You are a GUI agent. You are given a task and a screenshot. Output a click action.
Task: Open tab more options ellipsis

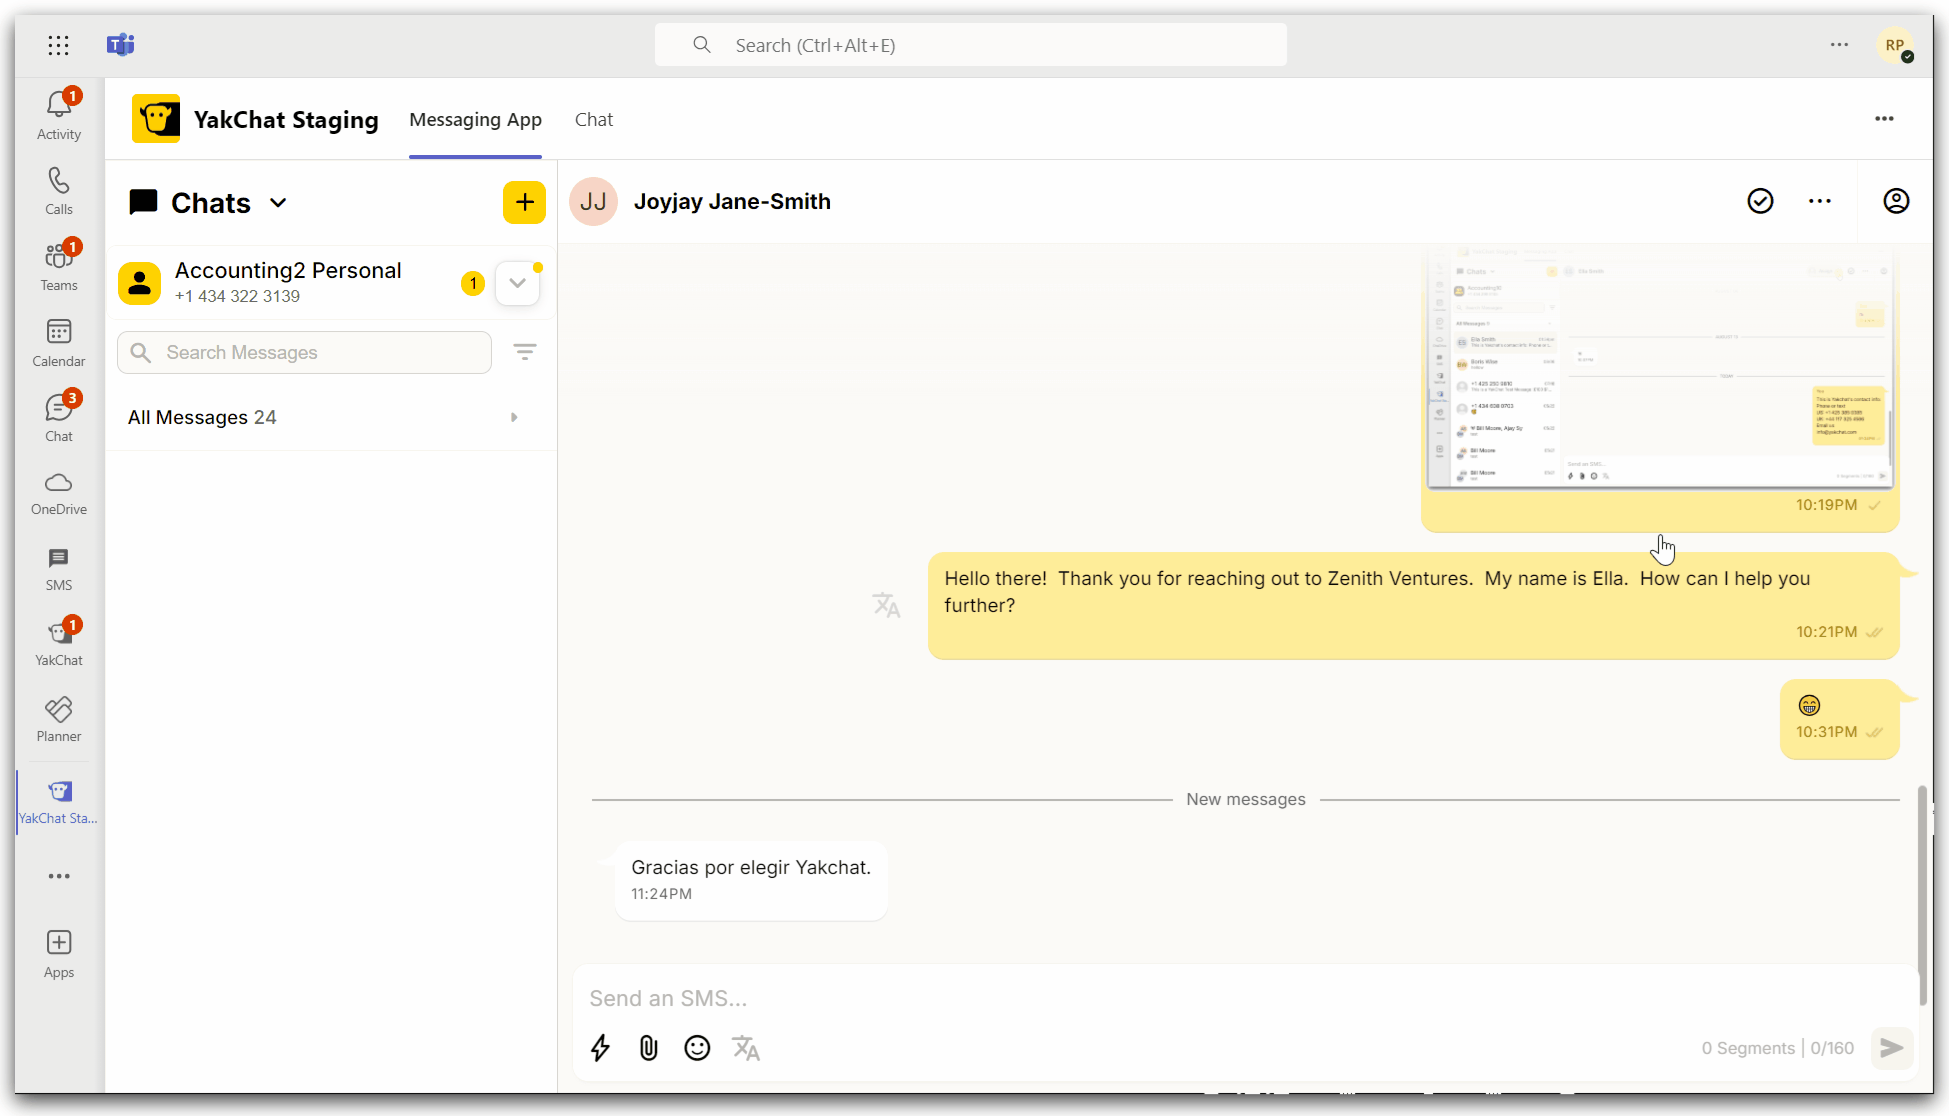coord(1884,119)
